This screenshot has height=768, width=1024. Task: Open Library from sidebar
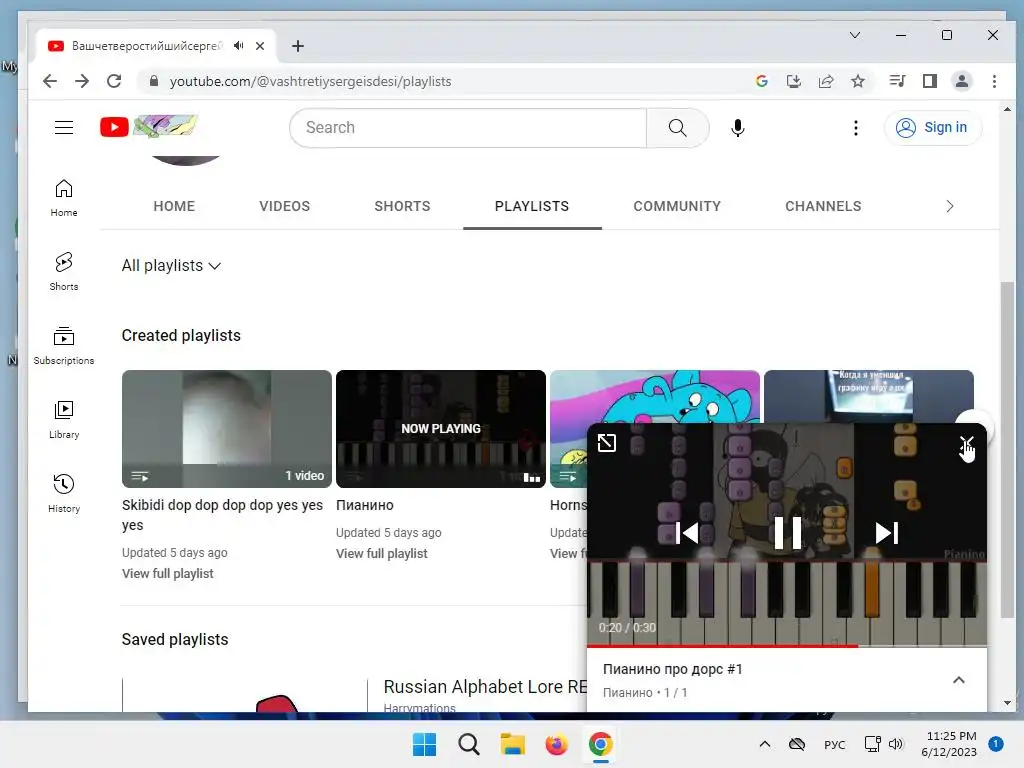coord(64,419)
